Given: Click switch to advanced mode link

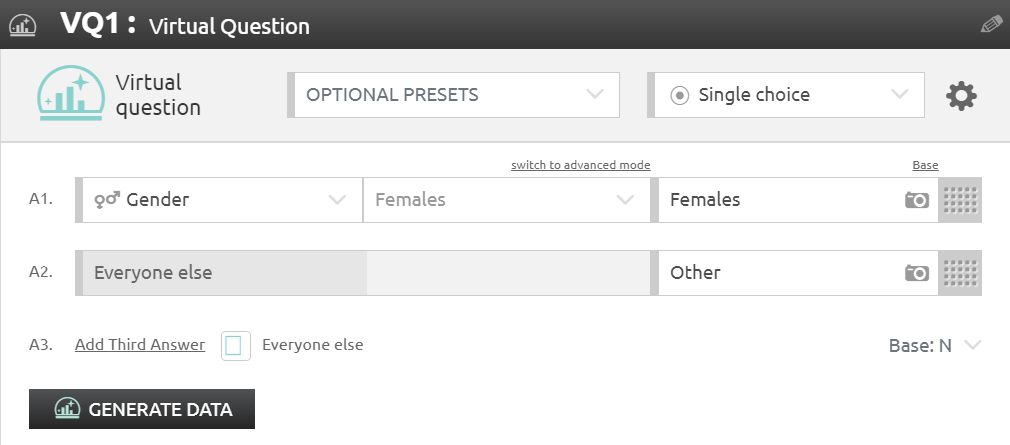Looking at the screenshot, I should coord(581,165).
